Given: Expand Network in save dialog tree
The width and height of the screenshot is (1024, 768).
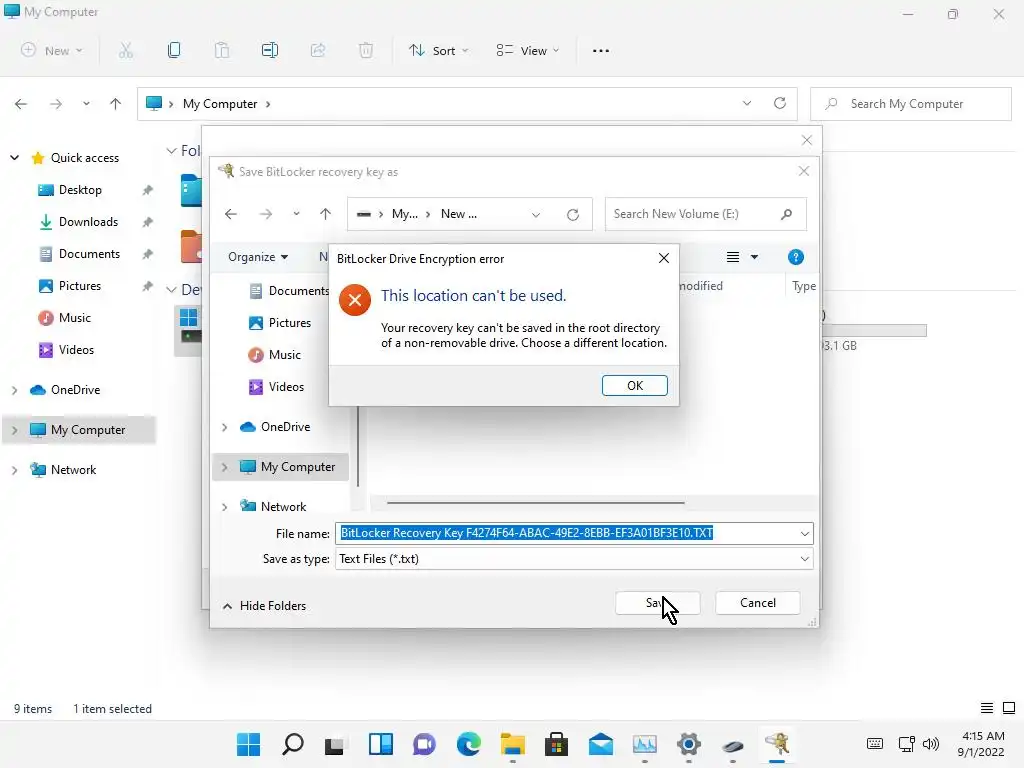Looking at the screenshot, I should coord(225,507).
